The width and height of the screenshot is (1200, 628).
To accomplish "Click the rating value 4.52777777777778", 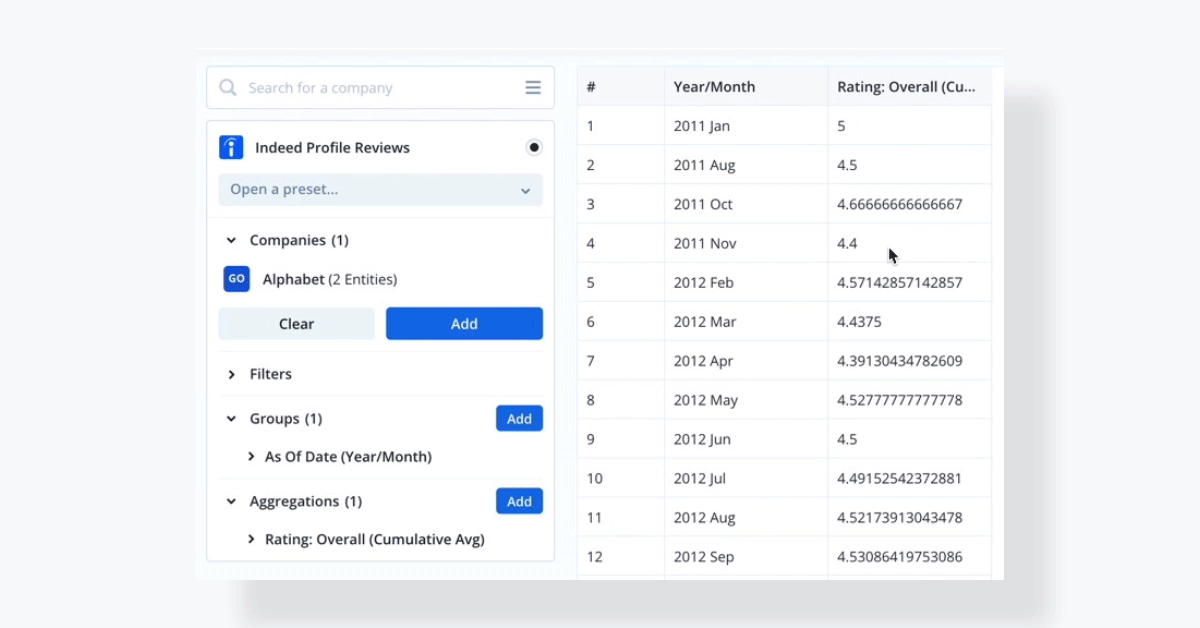I will 899,400.
